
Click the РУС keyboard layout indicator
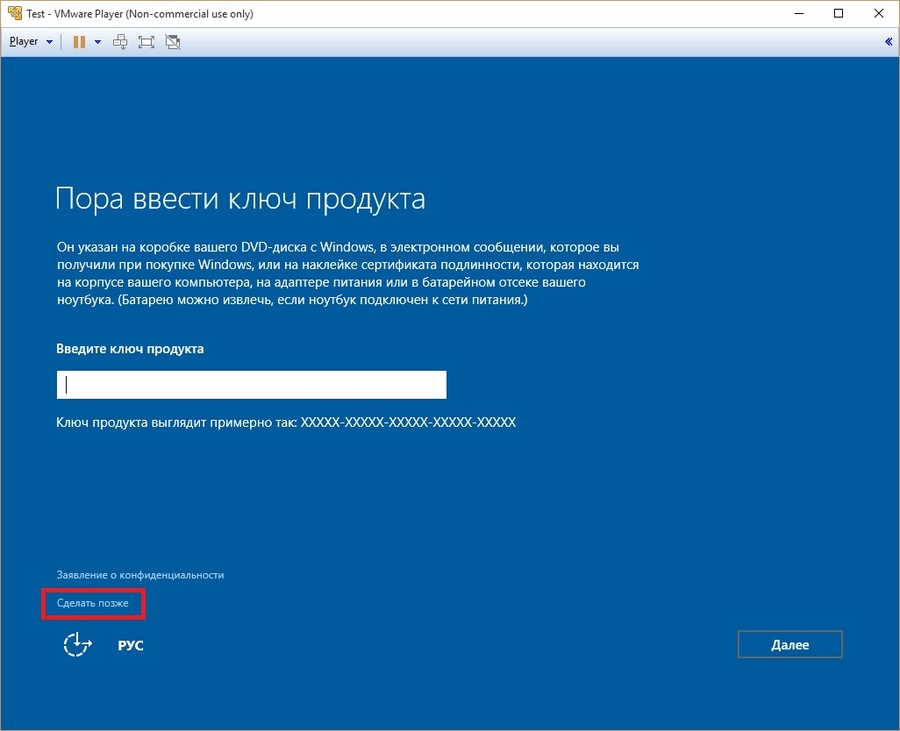coord(130,645)
